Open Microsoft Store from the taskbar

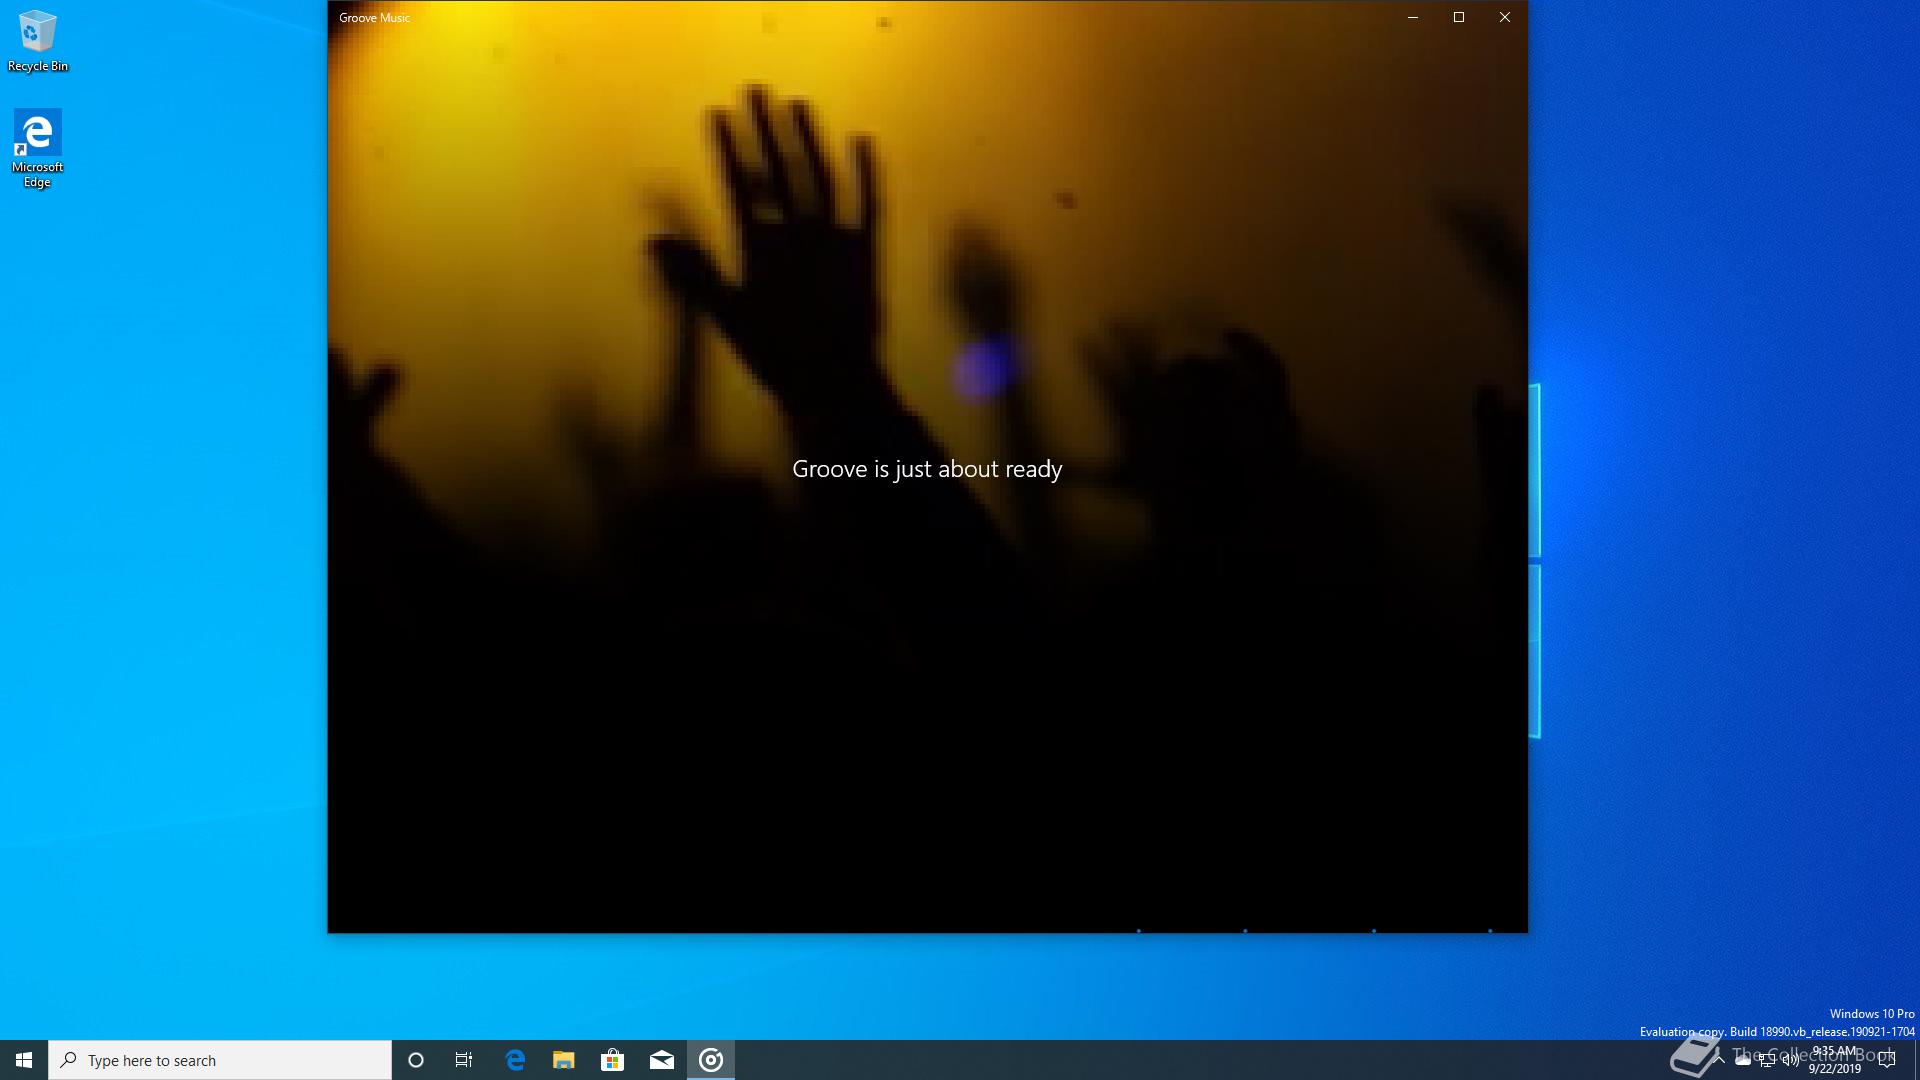click(612, 1060)
